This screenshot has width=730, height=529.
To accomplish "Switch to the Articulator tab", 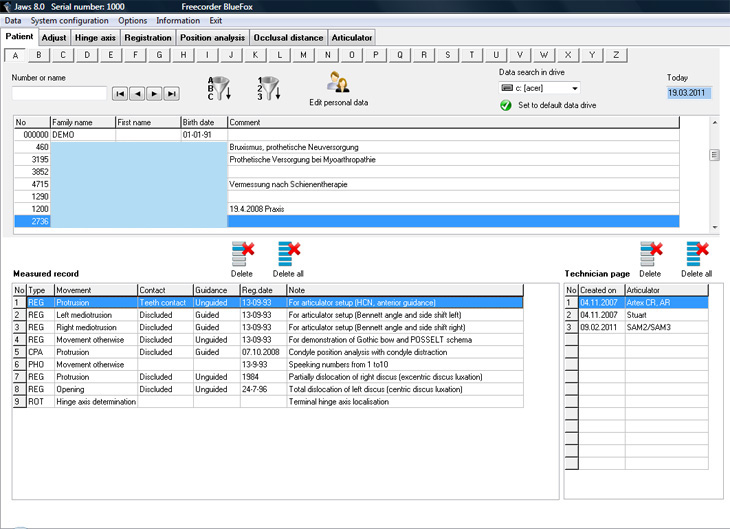I will click(x=351, y=38).
